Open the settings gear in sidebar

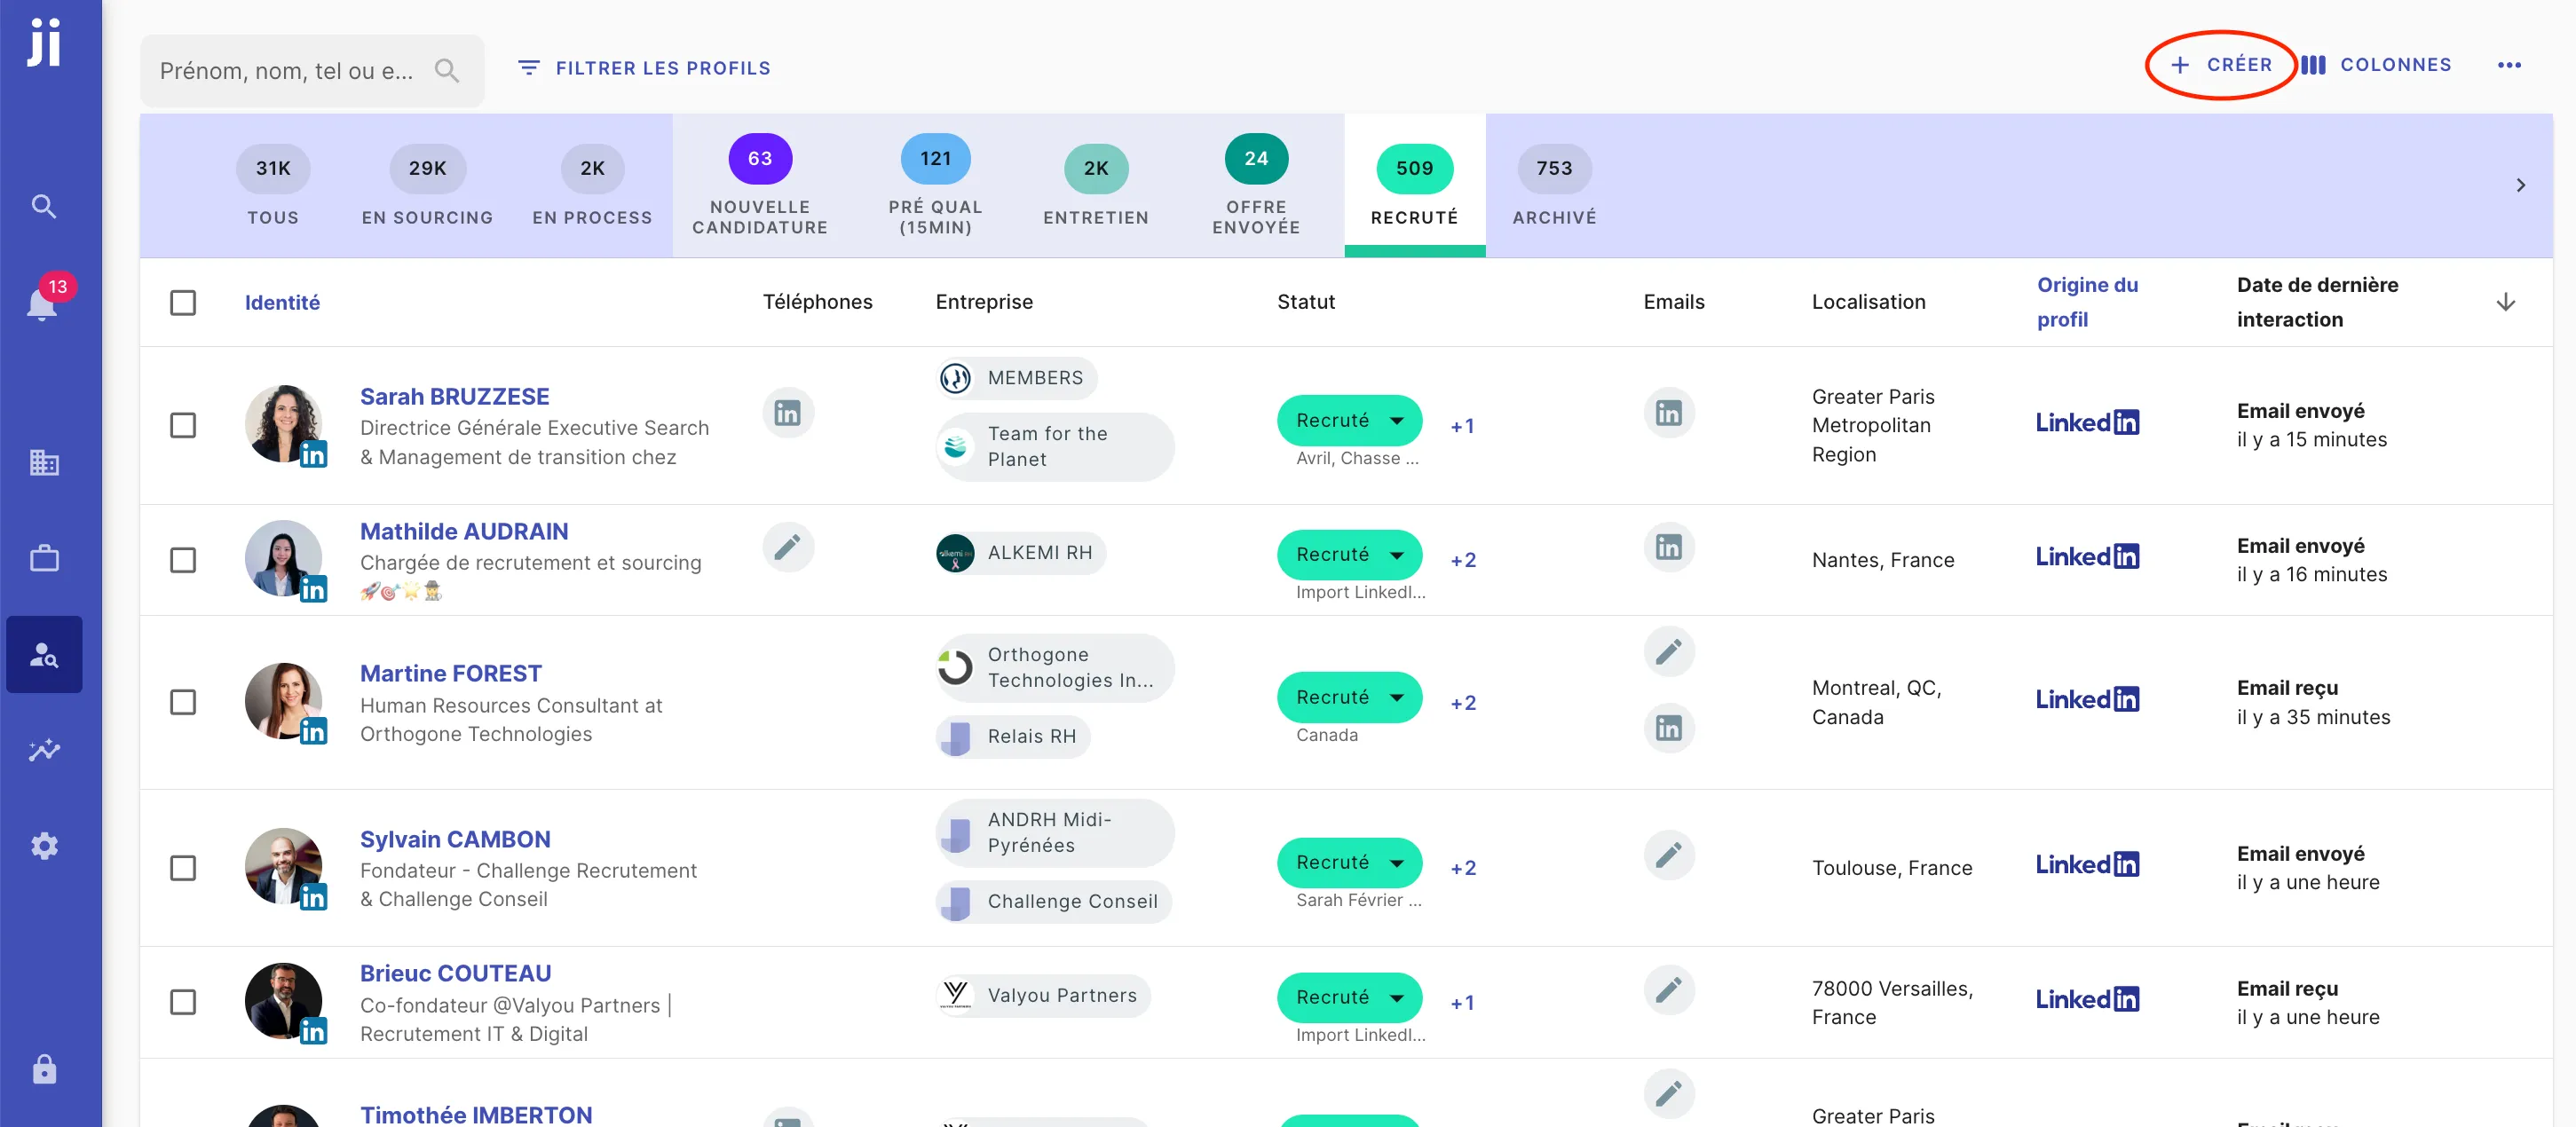(x=43, y=846)
